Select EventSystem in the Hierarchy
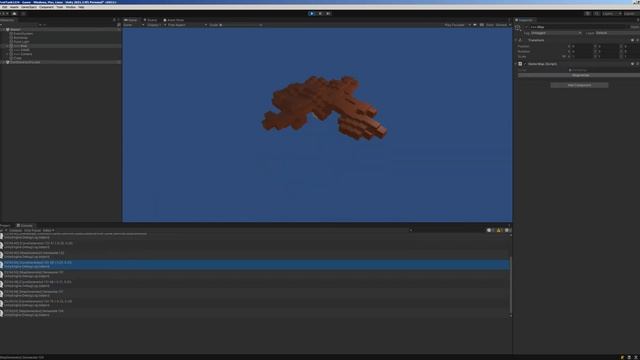The image size is (640, 360). point(23,34)
